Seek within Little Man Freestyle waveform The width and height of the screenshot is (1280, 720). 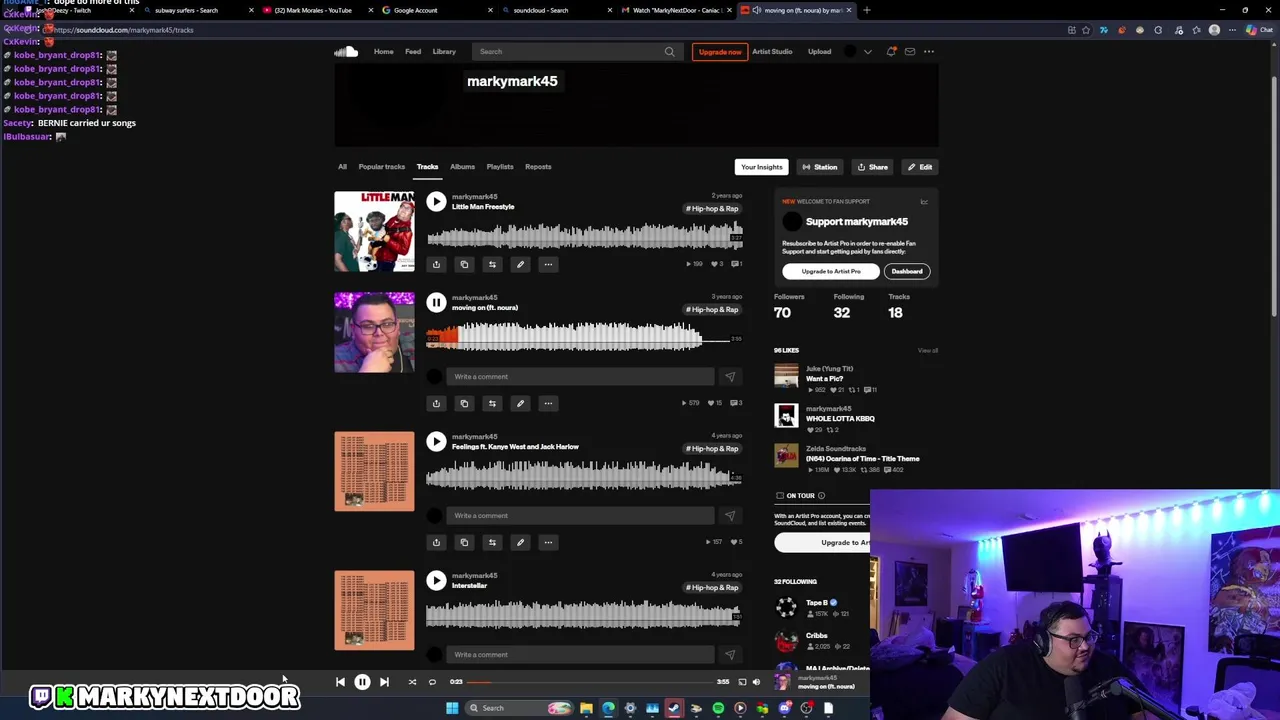(584, 236)
